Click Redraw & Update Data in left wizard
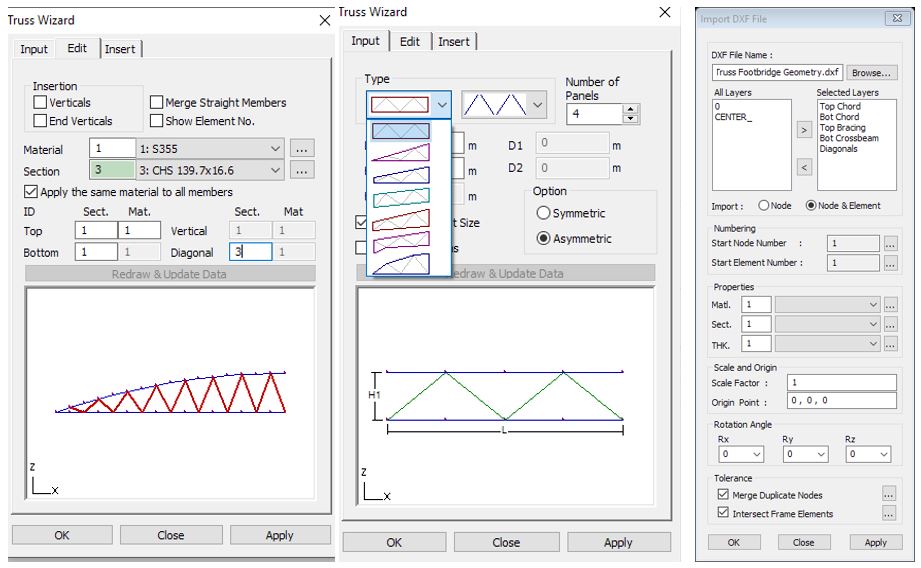The width and height of the screenshot is (921, 568). 170,274
